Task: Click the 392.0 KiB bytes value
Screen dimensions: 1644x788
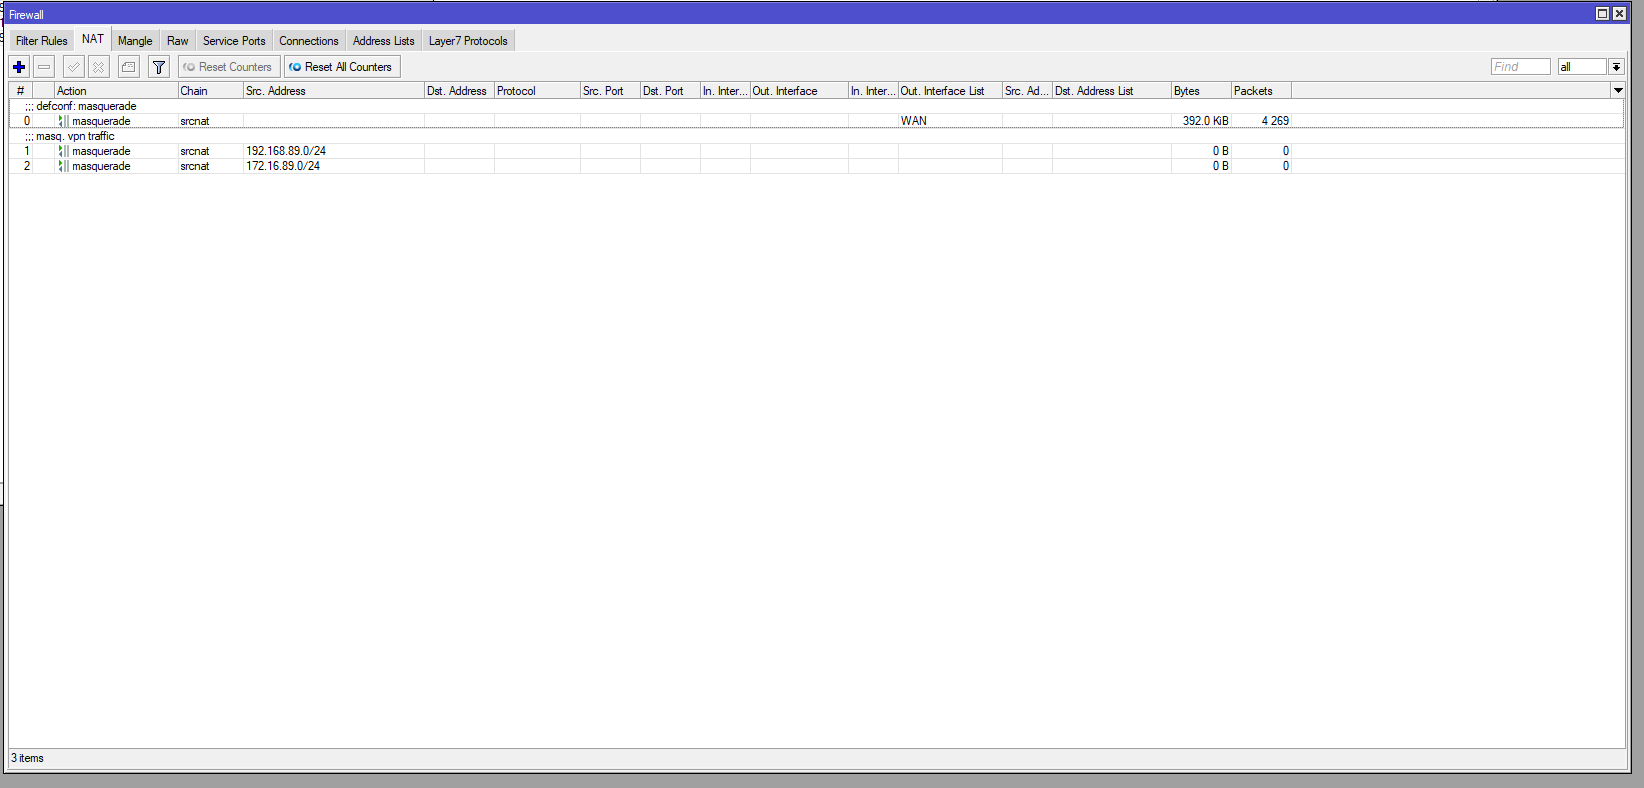Action: pyautogui.click(x=1205, y=121)
